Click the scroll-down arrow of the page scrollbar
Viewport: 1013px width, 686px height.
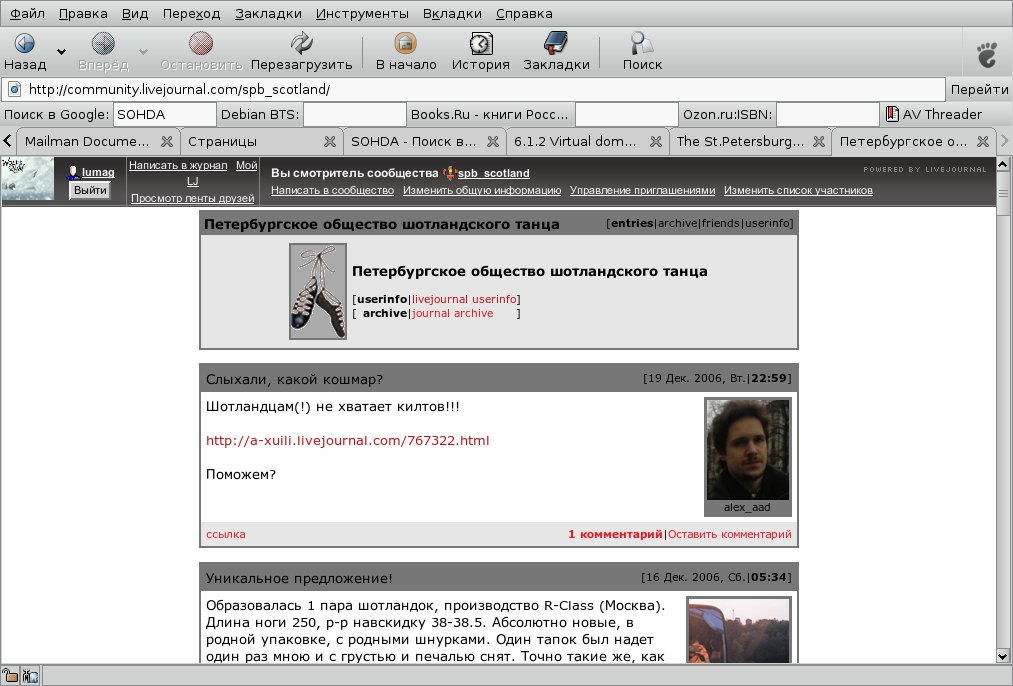click(x=1003, y=655)
